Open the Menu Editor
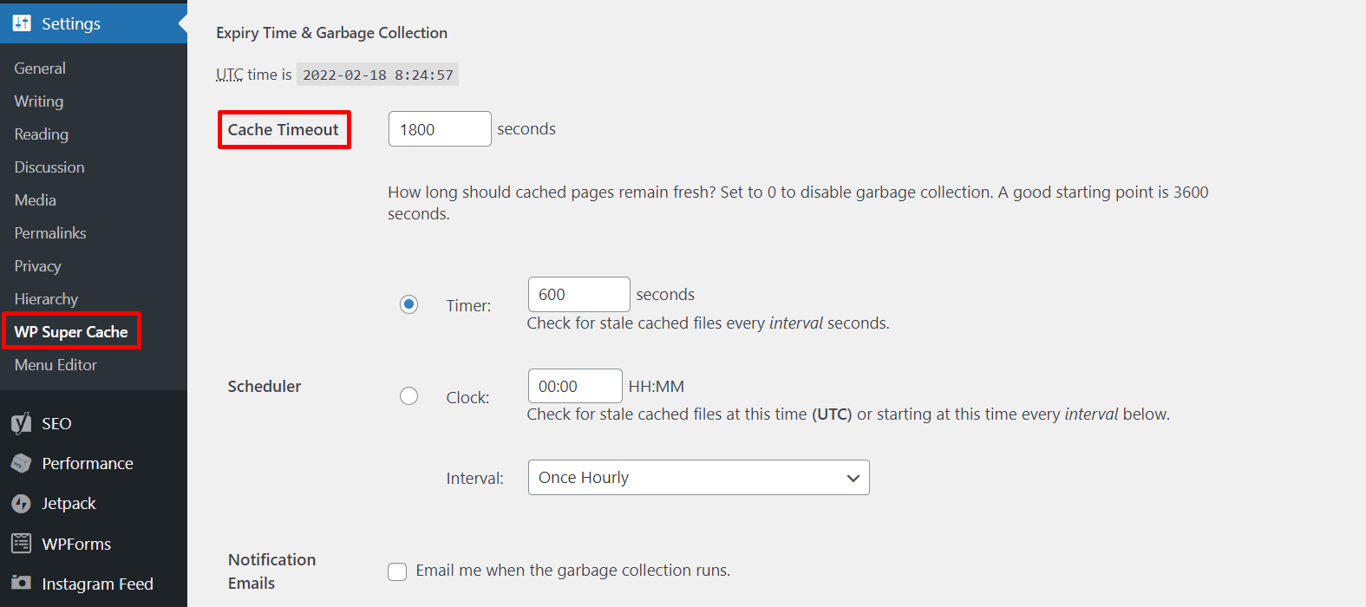Viewport: 1366px width, 607px height. [53, 364]
